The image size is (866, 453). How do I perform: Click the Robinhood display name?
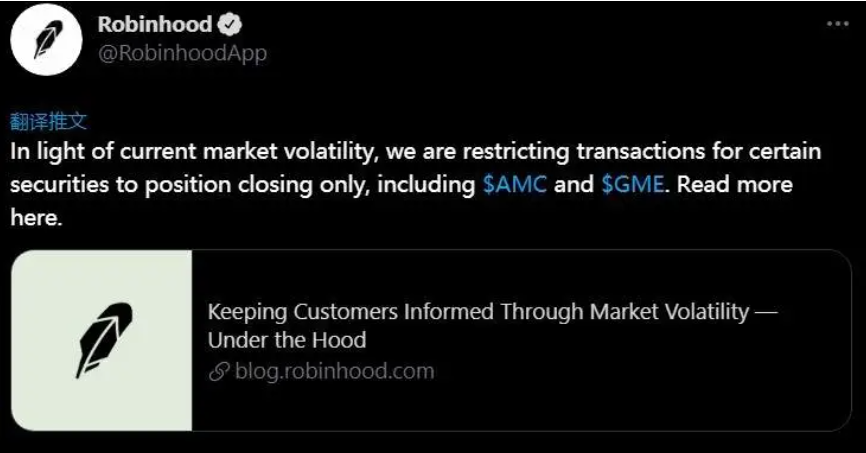(155, 24)
